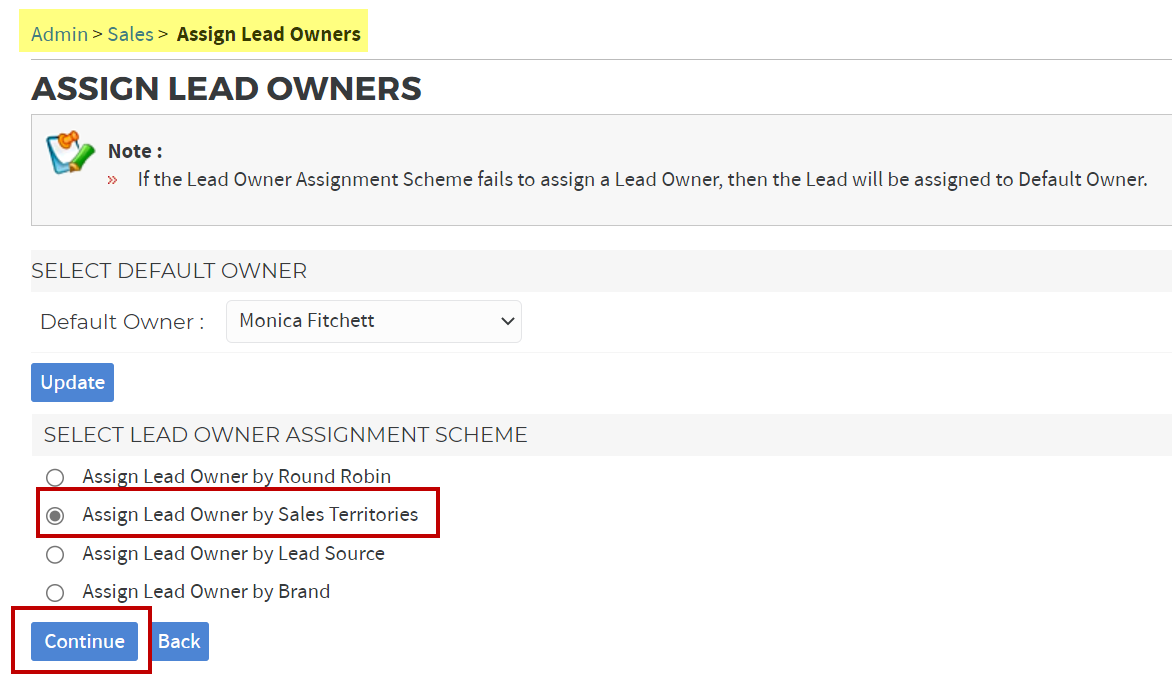Click the red double-arrow bullet in the note

tap(113, 180)
